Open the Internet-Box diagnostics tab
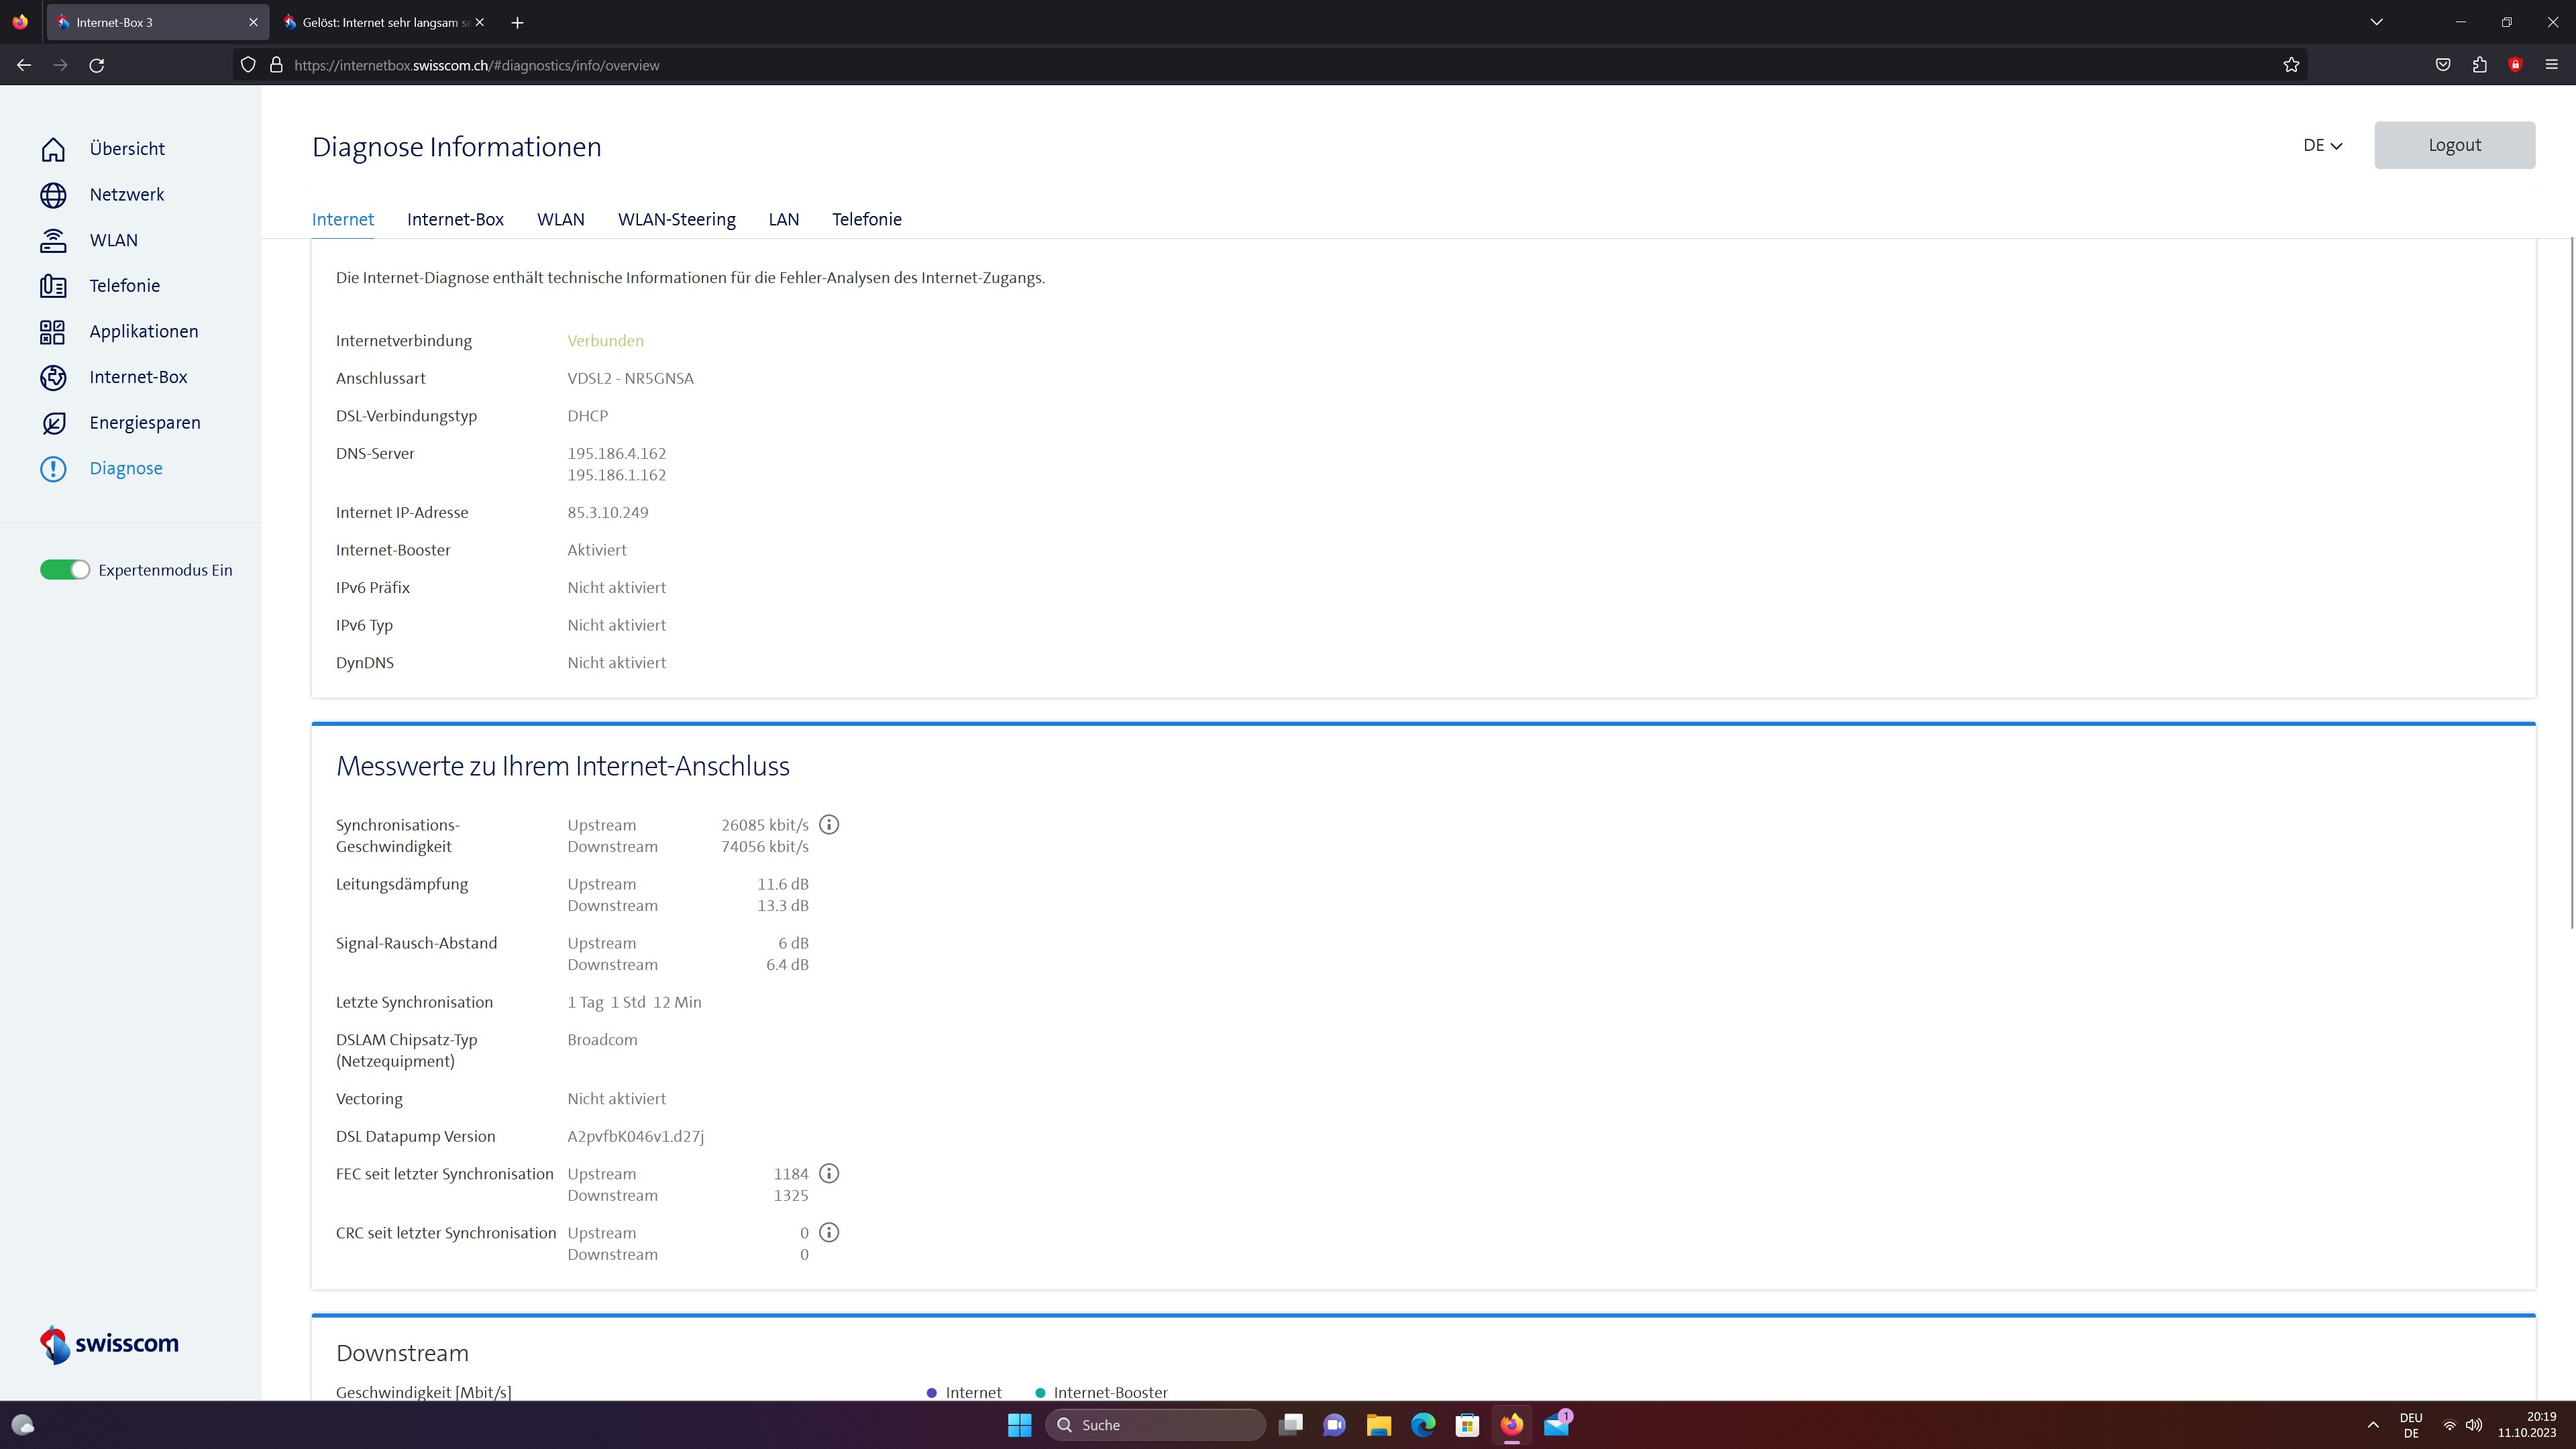Image resolution: width=2576 pixels, height=1449 pixels. [455, 219]
